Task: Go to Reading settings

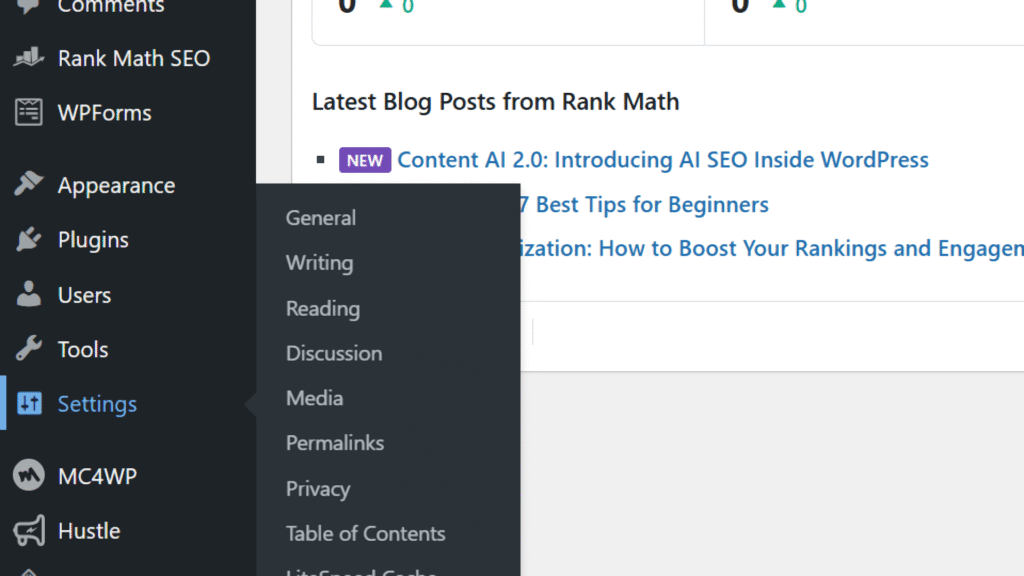Action: pos(322,308)
